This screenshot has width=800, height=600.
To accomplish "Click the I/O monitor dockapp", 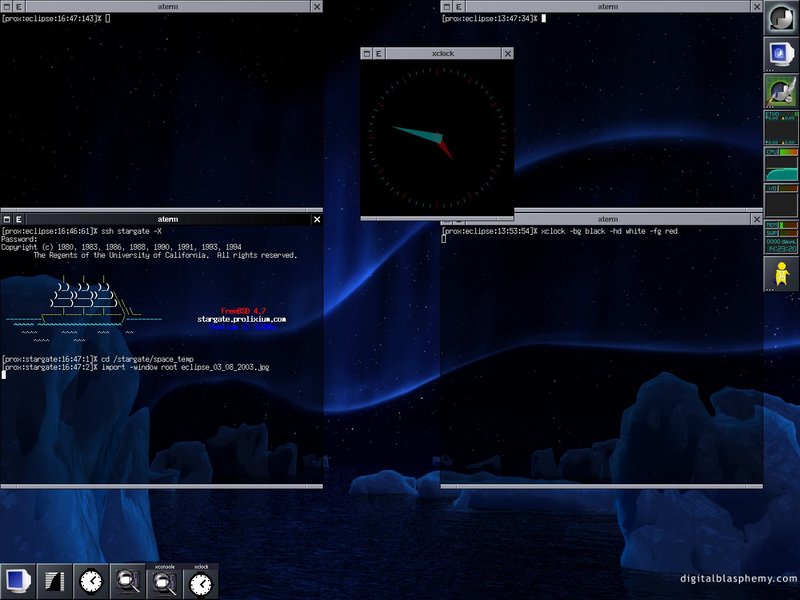I will (781, 201).
